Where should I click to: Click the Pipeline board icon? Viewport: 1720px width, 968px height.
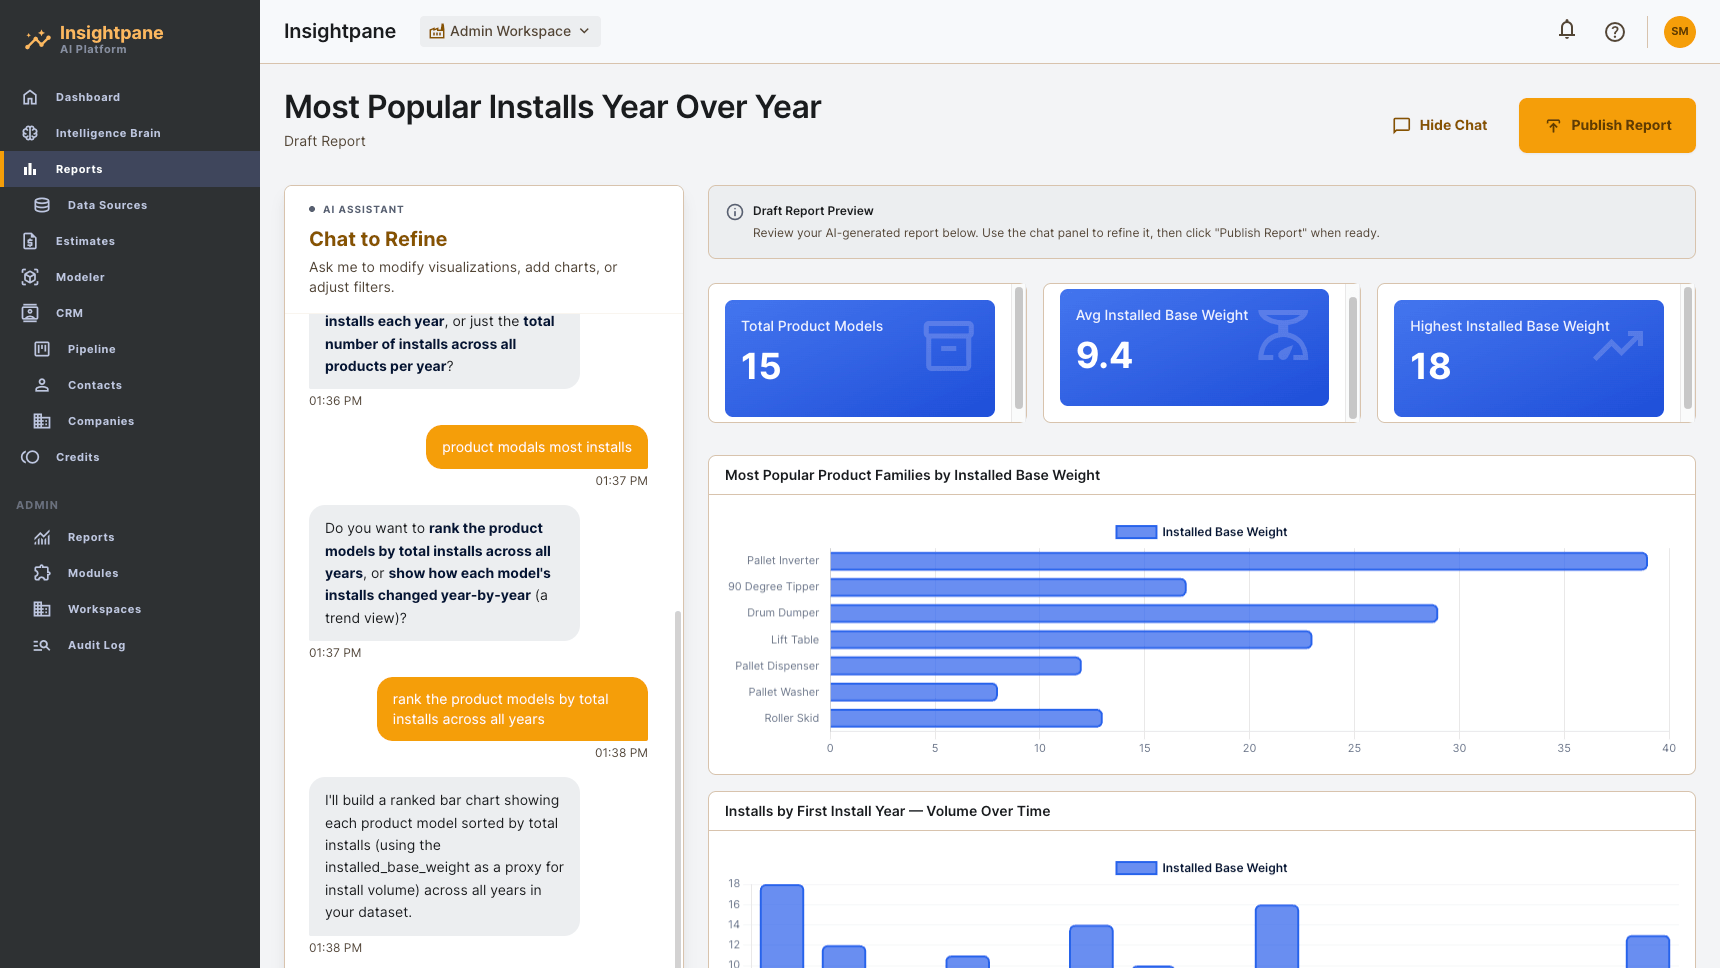pos(42,349)
